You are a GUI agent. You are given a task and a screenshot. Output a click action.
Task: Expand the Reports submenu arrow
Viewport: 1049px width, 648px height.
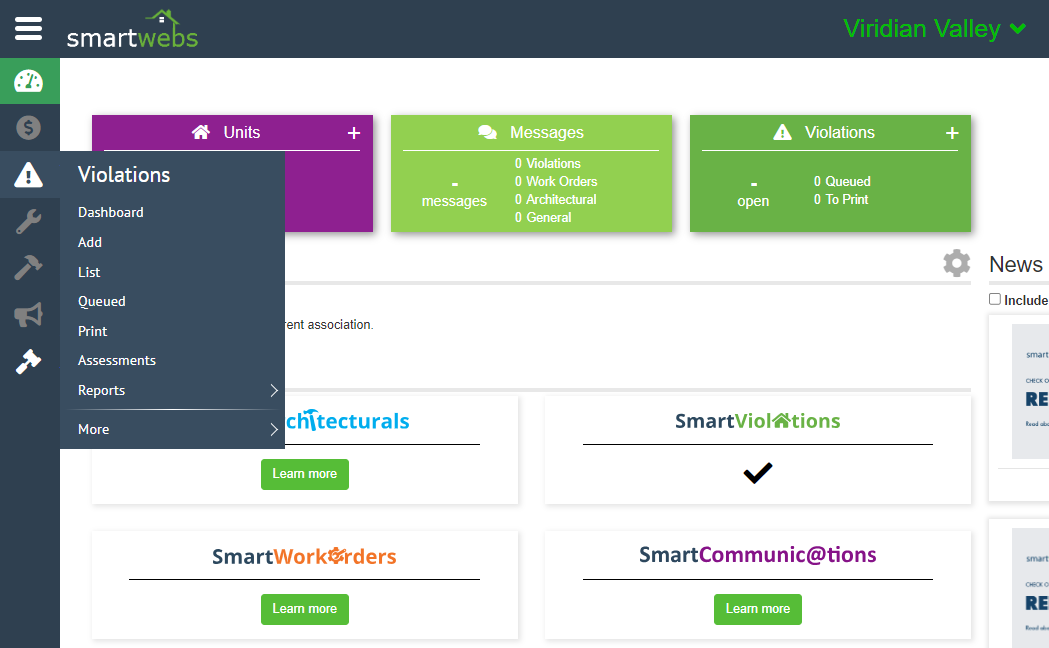tap(274, 391)
